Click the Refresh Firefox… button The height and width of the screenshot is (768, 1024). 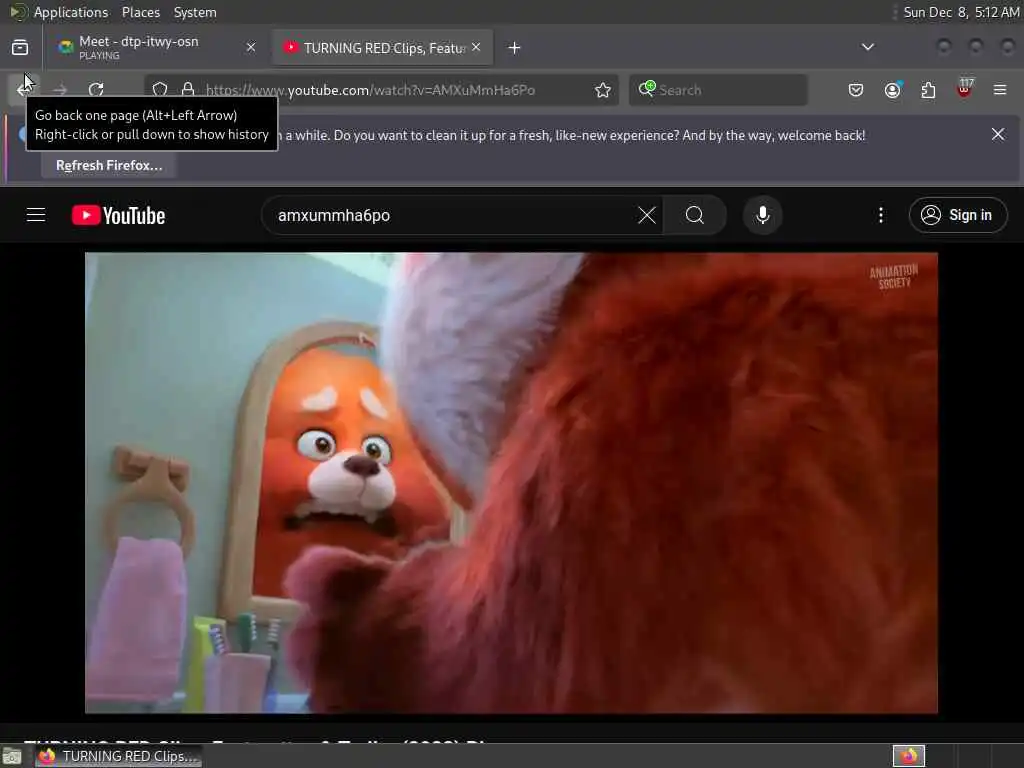pyautogui.click(x=109, y=166)
